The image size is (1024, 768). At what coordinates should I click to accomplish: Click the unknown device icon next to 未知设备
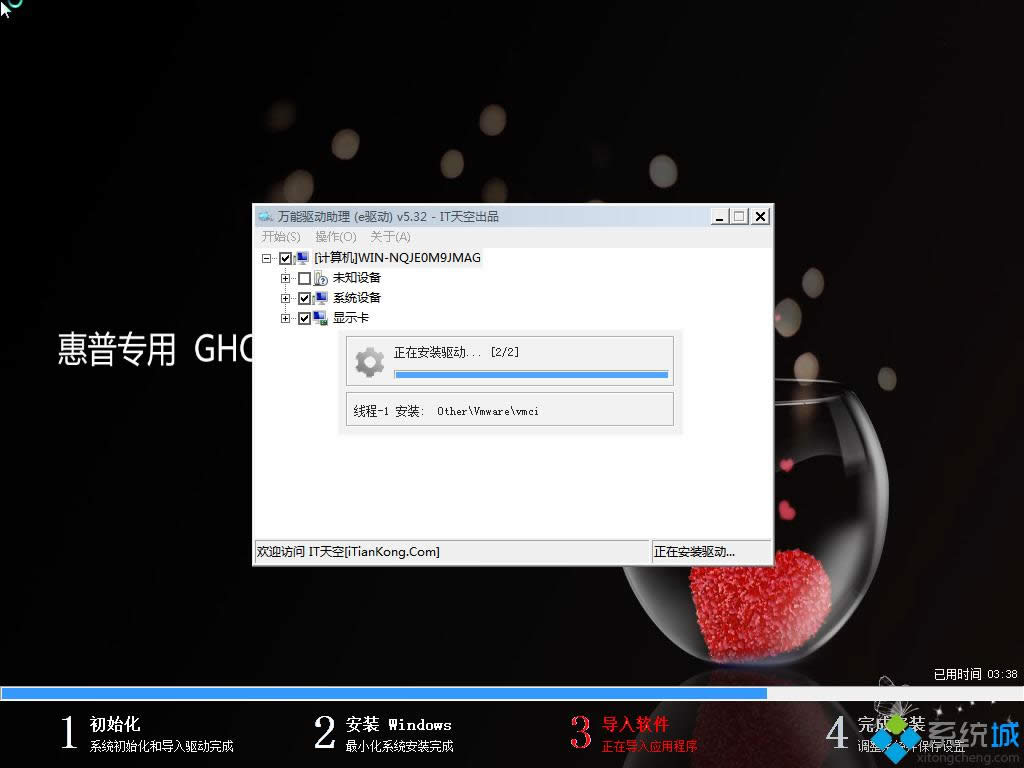pyautogui.click(x=318, y=279)
